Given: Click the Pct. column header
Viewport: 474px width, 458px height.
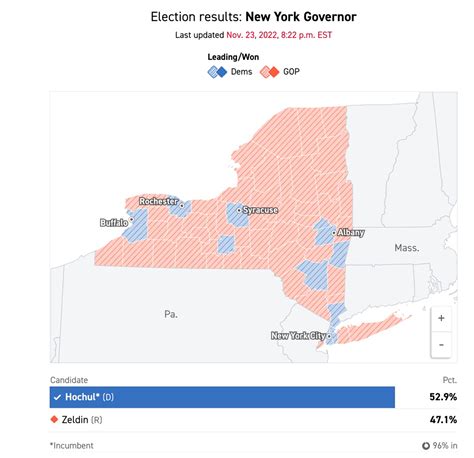Looking at the screenshot, I should coord(450,380).
